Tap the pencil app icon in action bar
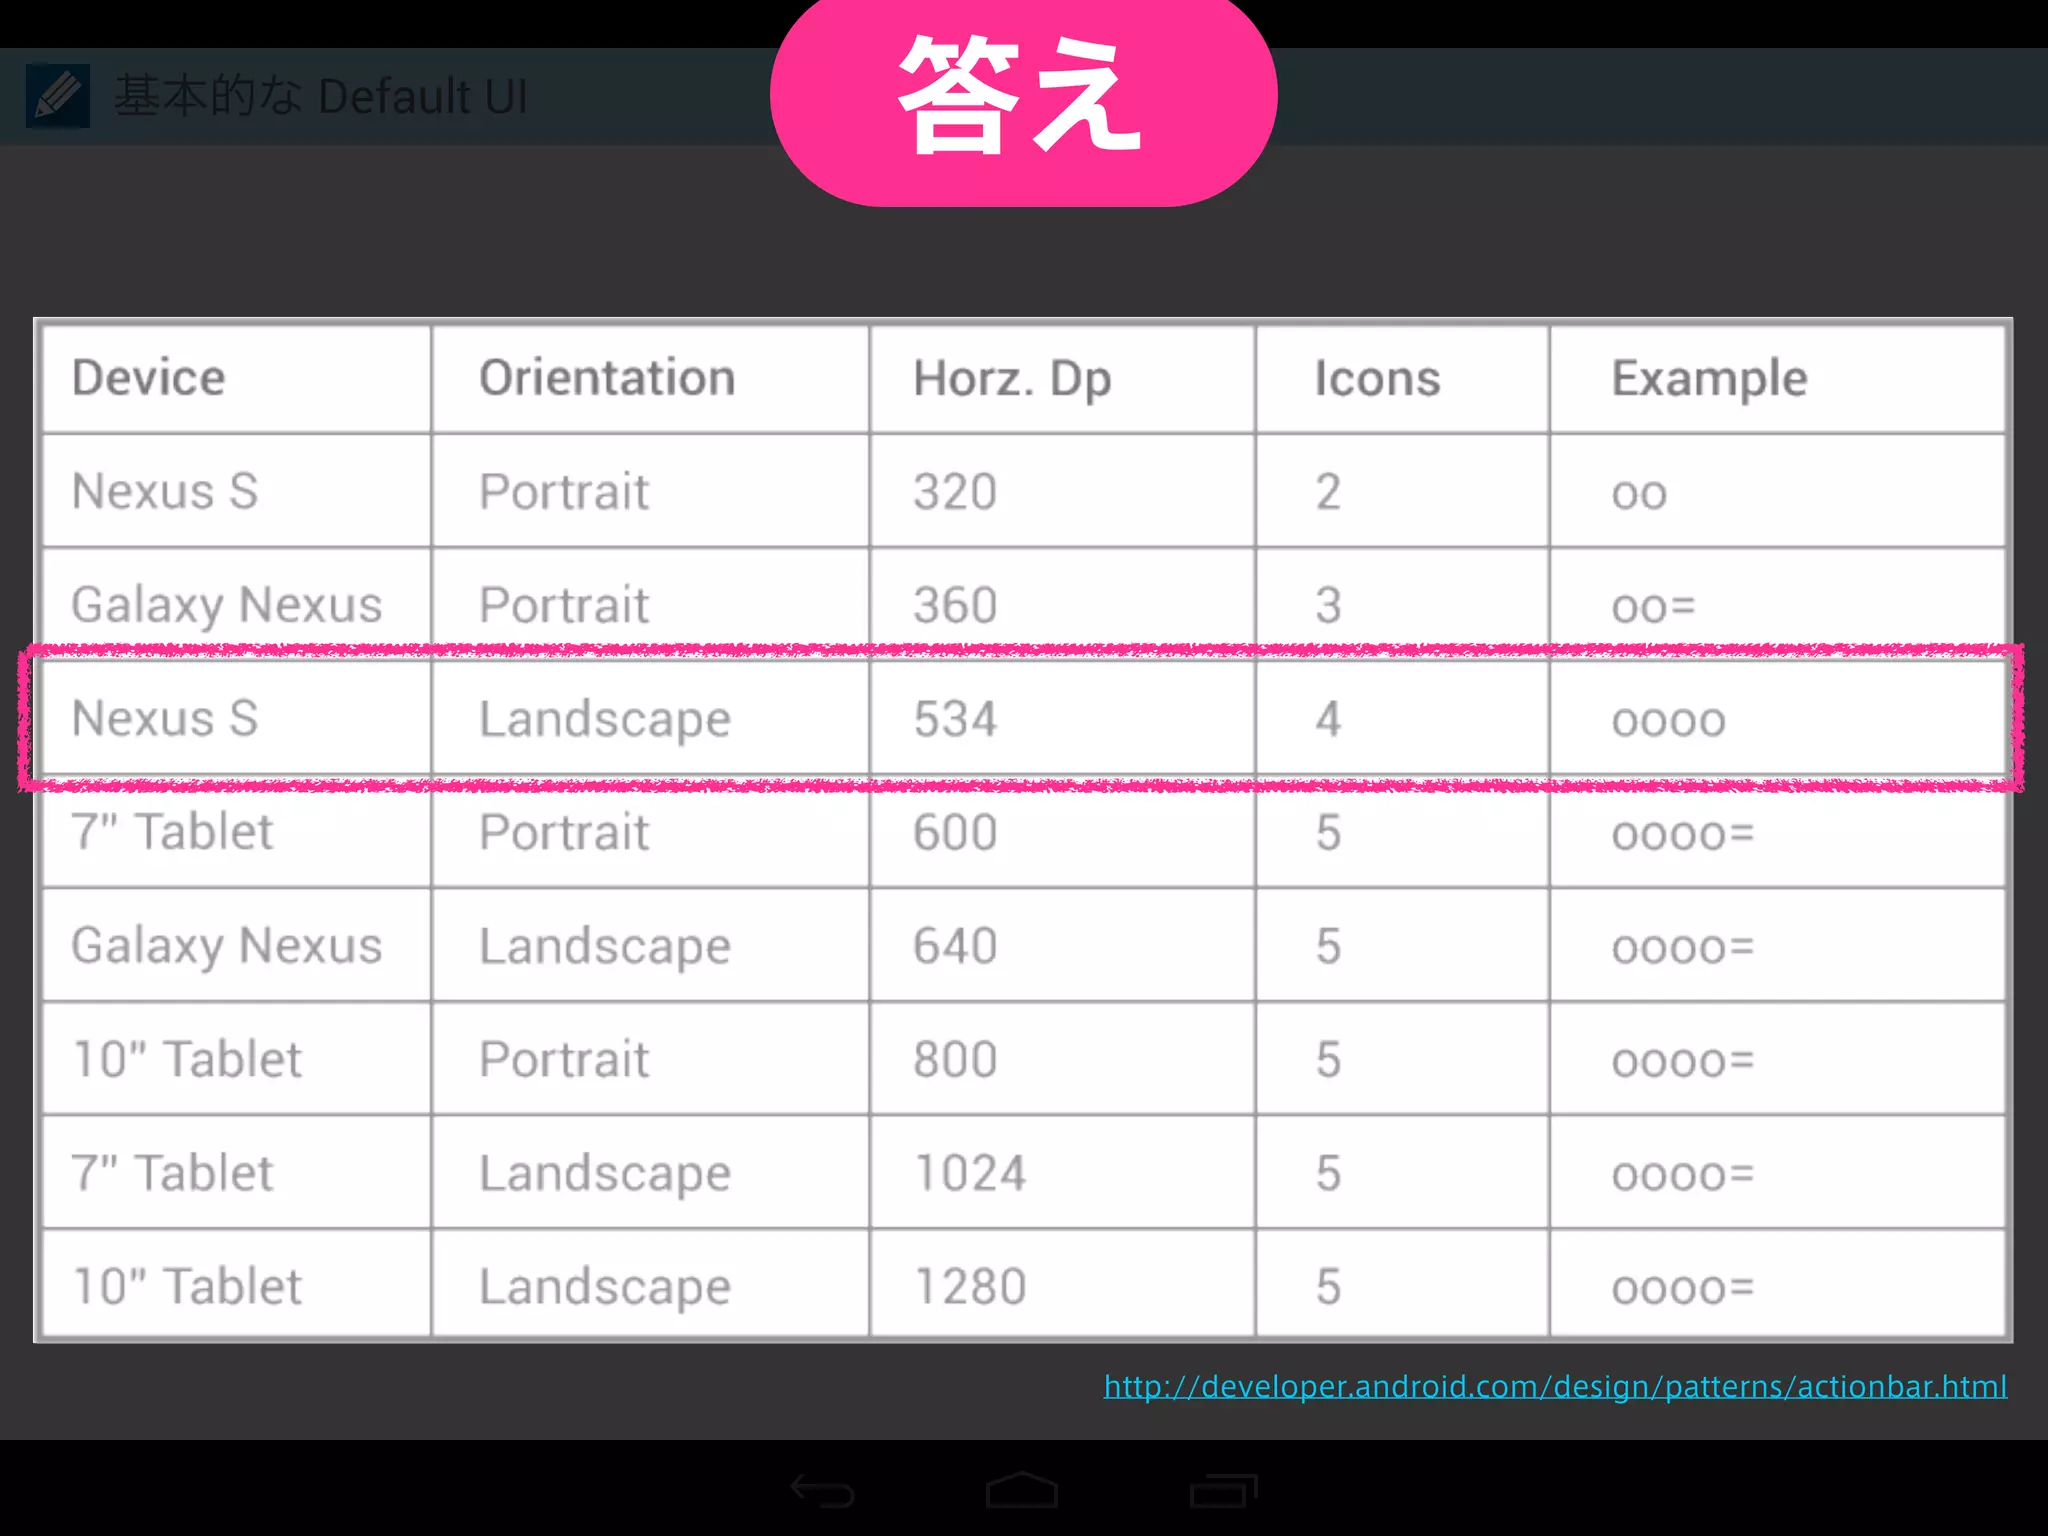Viewport: 2048px width, 1536px height. (x=58, y=96)
